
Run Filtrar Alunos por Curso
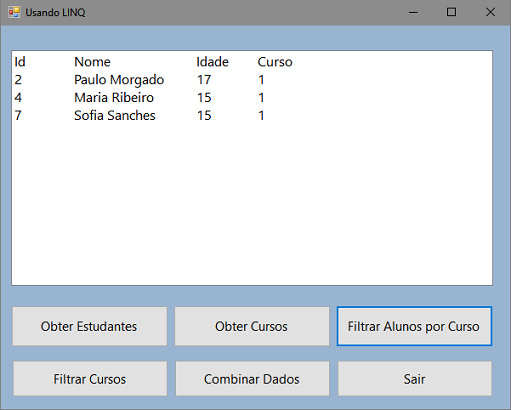click(414, 326)
